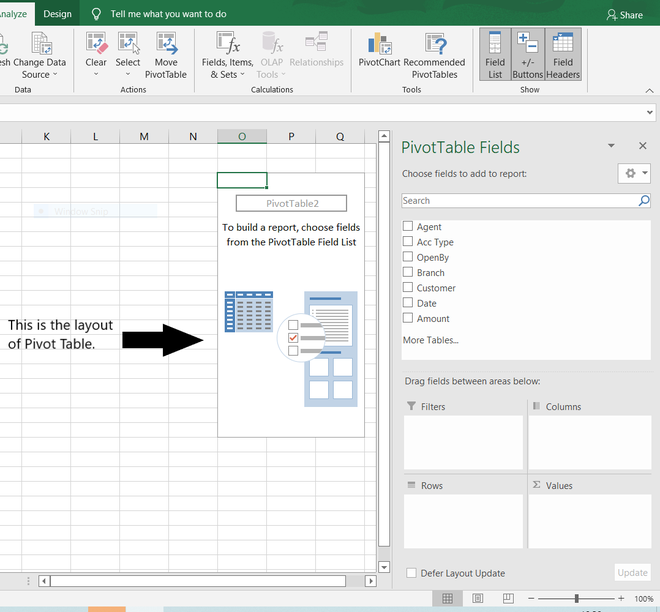
Task: Open Change Data Source
Action: [40, 55]
